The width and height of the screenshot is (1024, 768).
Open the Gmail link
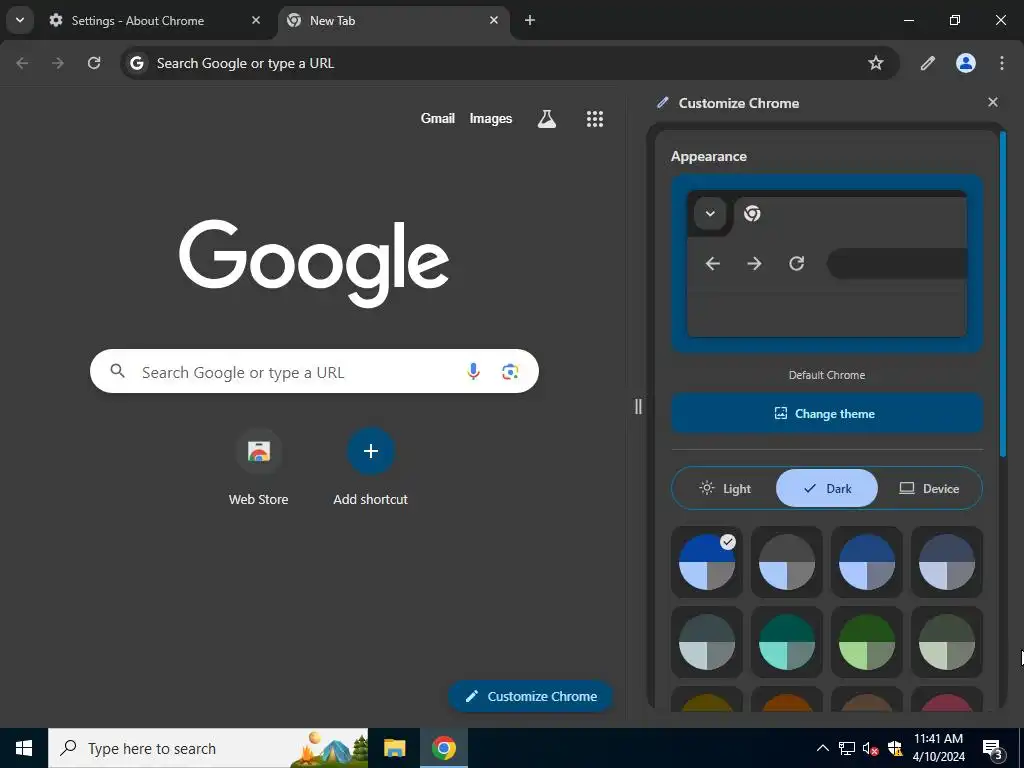[438, 118]
